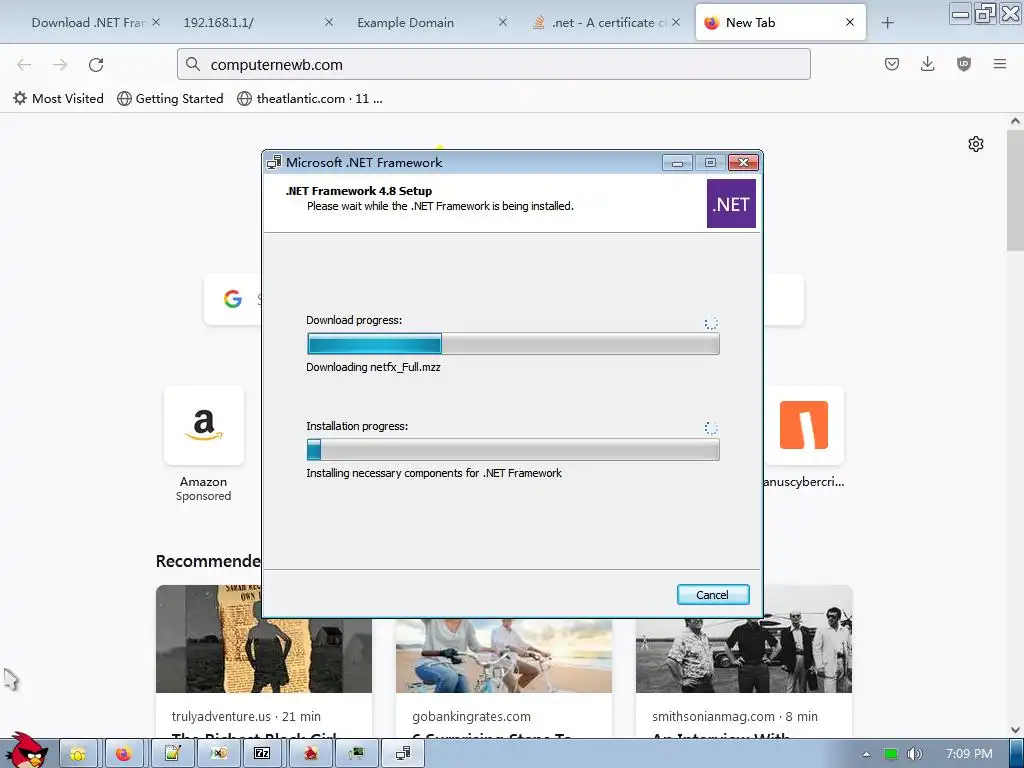Reload the current page
Screen dimensions: 1024x768
[x=96, y=64]
